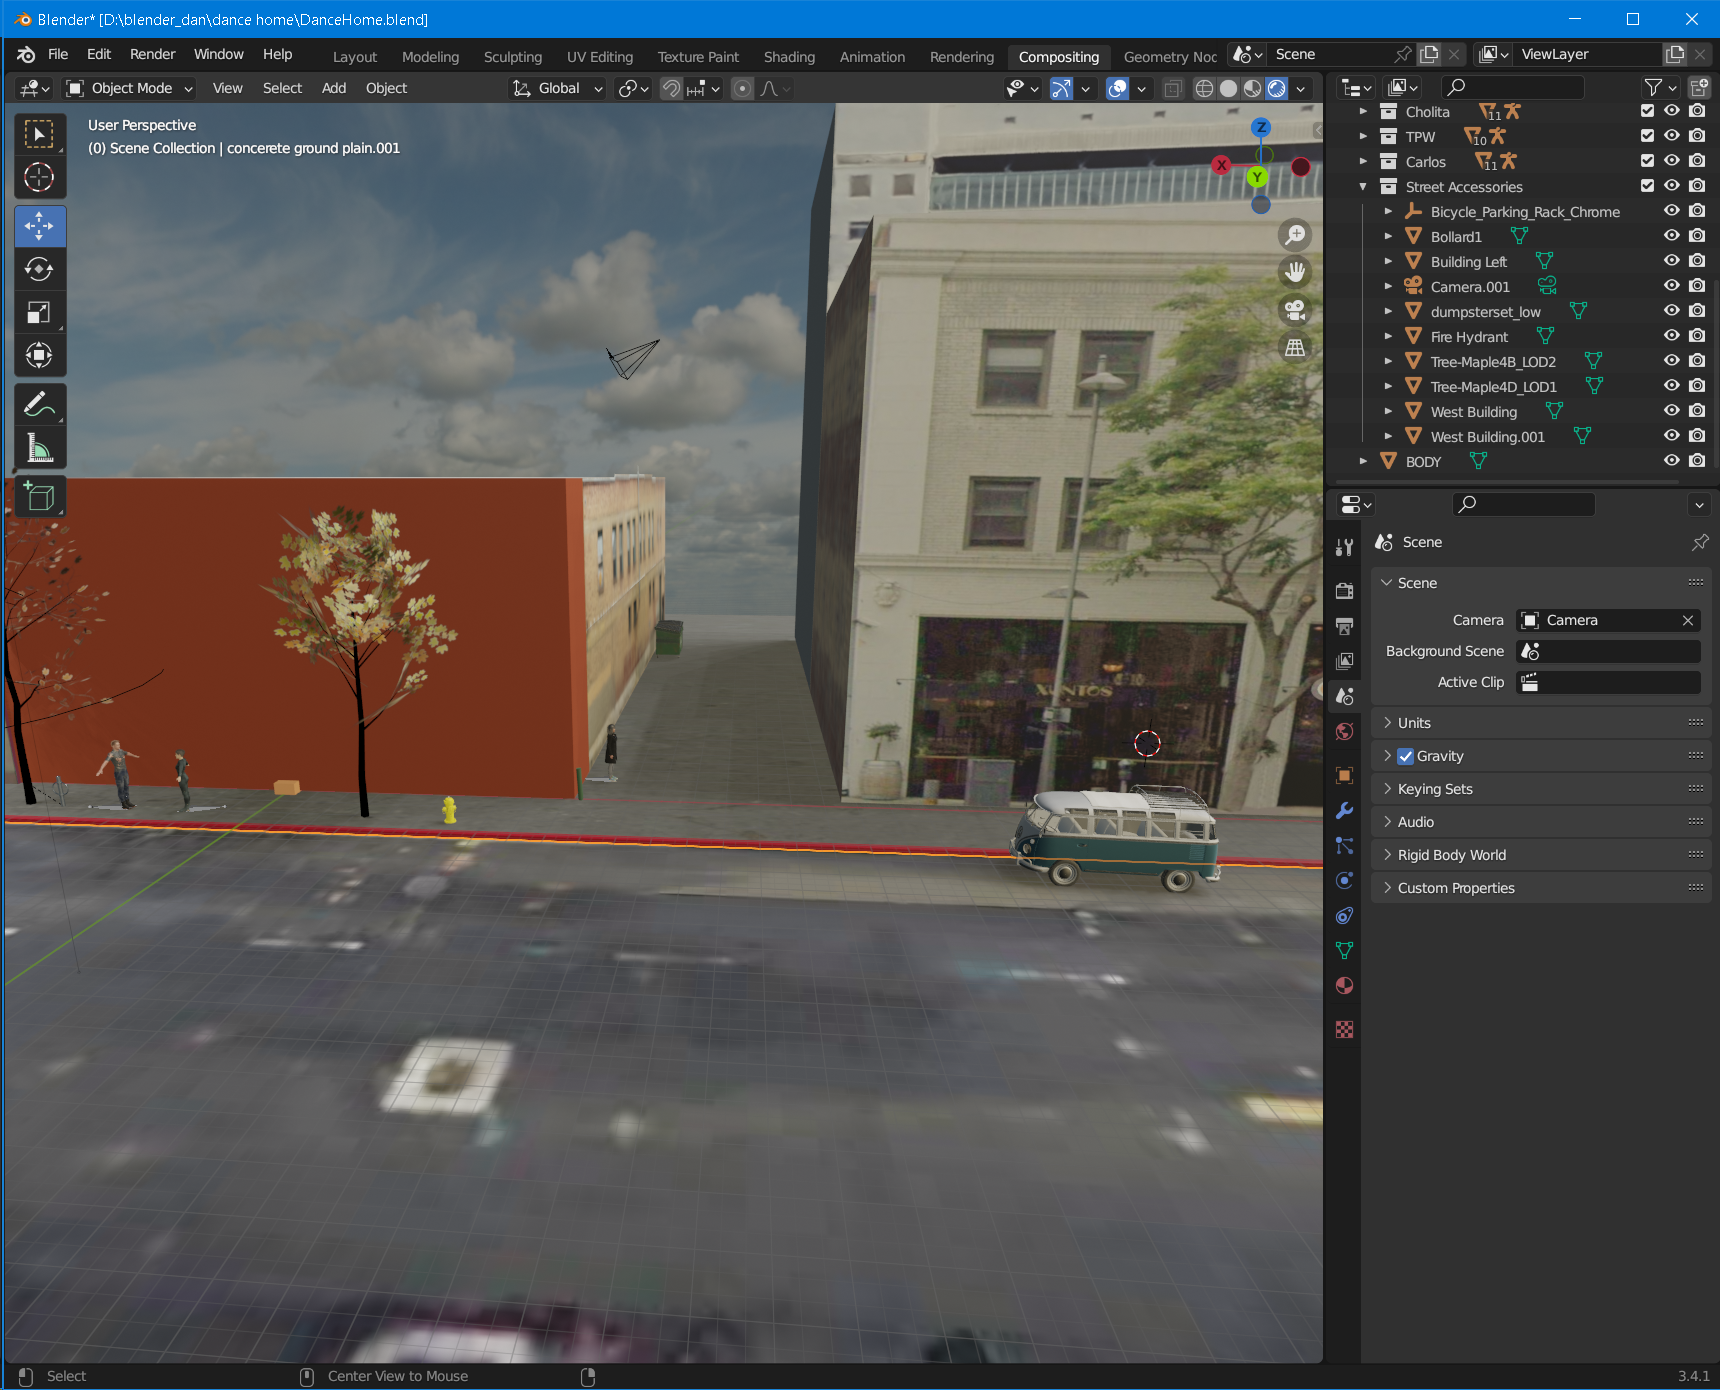The width and height of the screenshot is (1720, 1390).
Task: Disable the Gravity checkbox
Action: [x=1406, y=756]
